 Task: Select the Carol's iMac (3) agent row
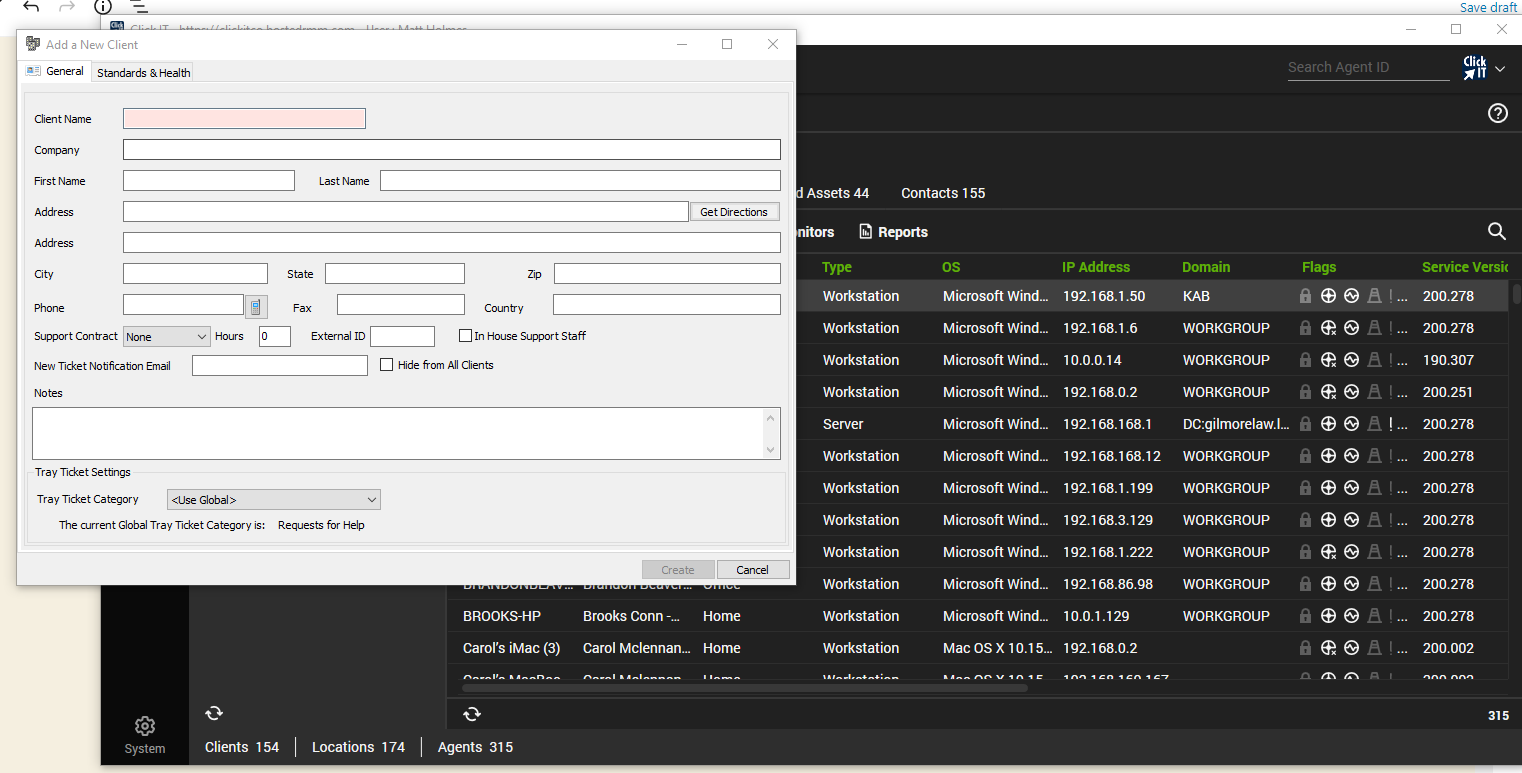(x=978, y=648)
